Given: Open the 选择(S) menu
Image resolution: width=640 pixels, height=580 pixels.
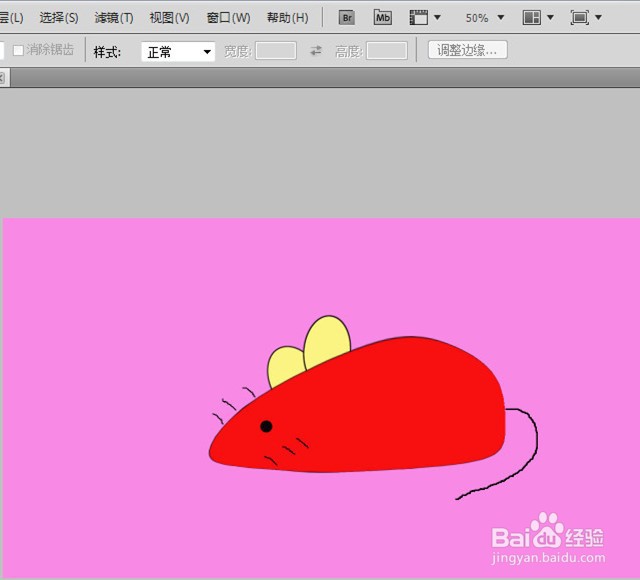Looking at the screenshot, I should (59, 18).
